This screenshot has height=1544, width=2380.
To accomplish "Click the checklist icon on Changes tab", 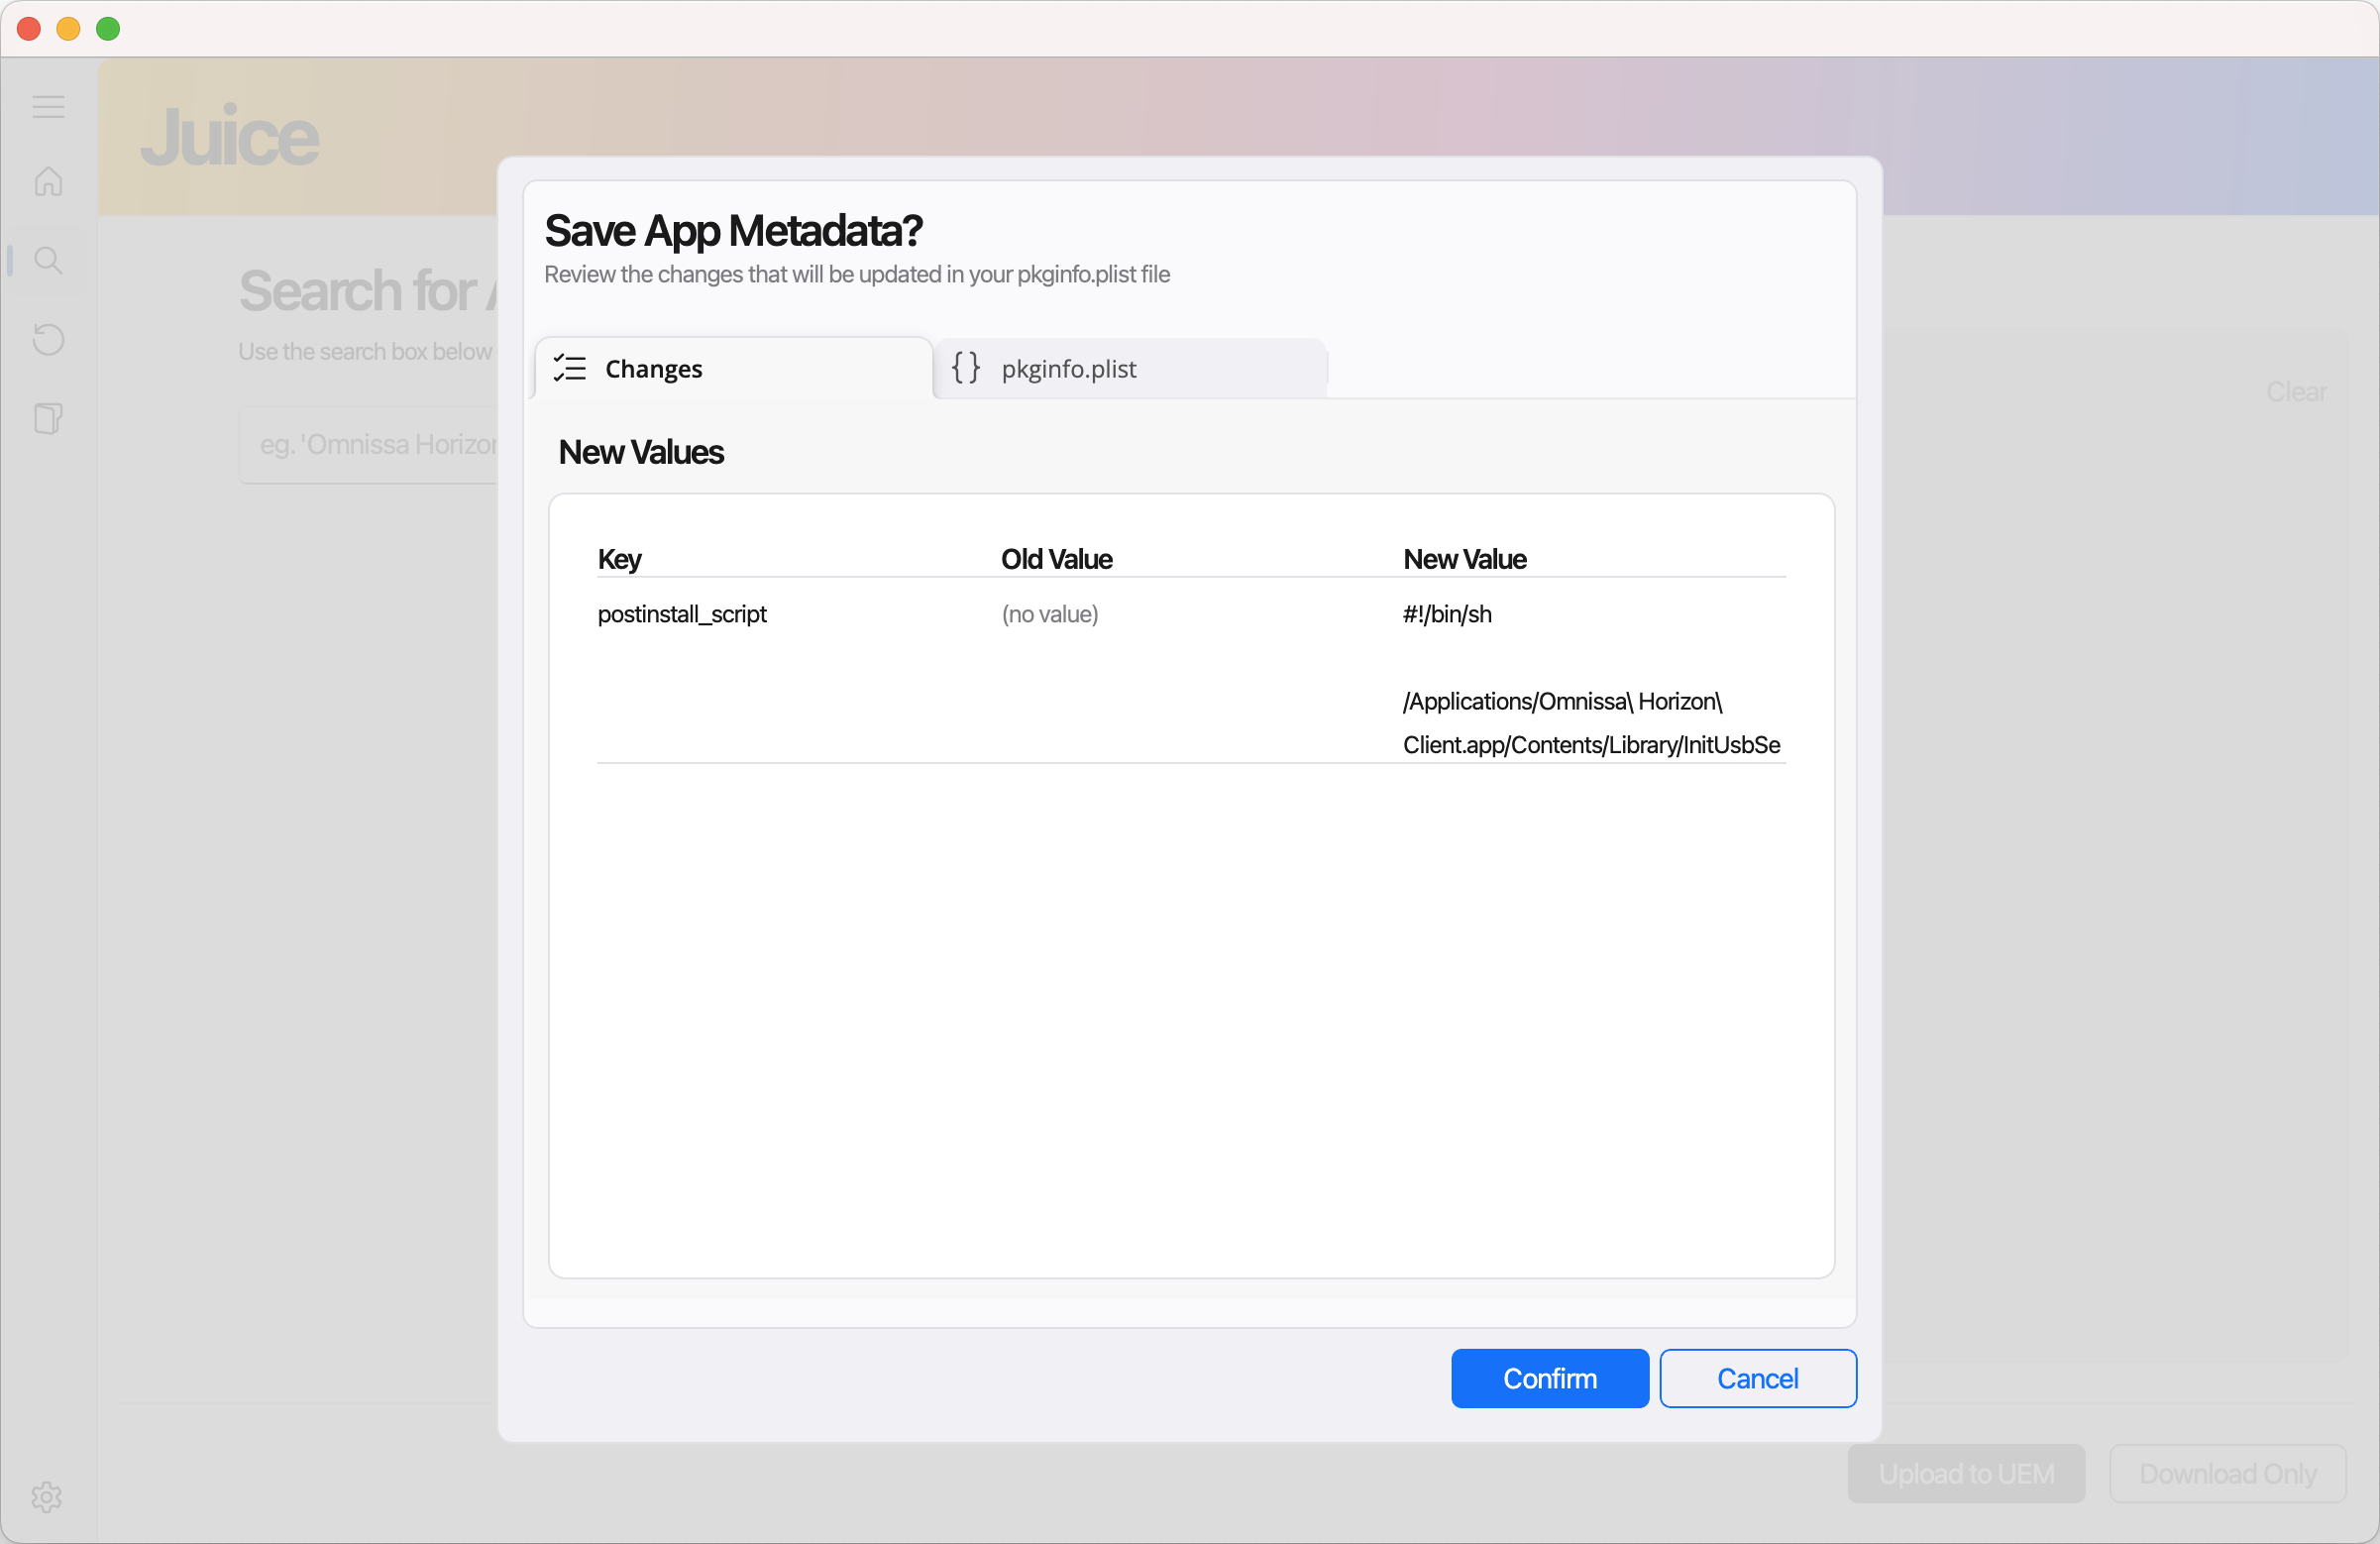I will 570,368.
